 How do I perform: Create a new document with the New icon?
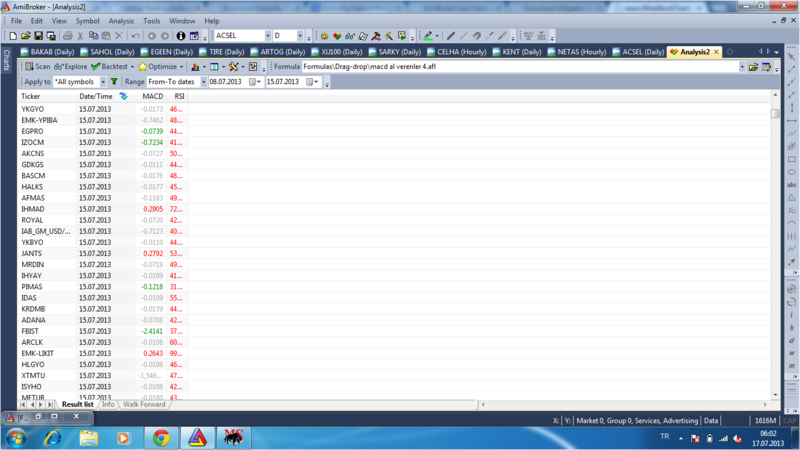pyautogui.click(x=13, y=36)
